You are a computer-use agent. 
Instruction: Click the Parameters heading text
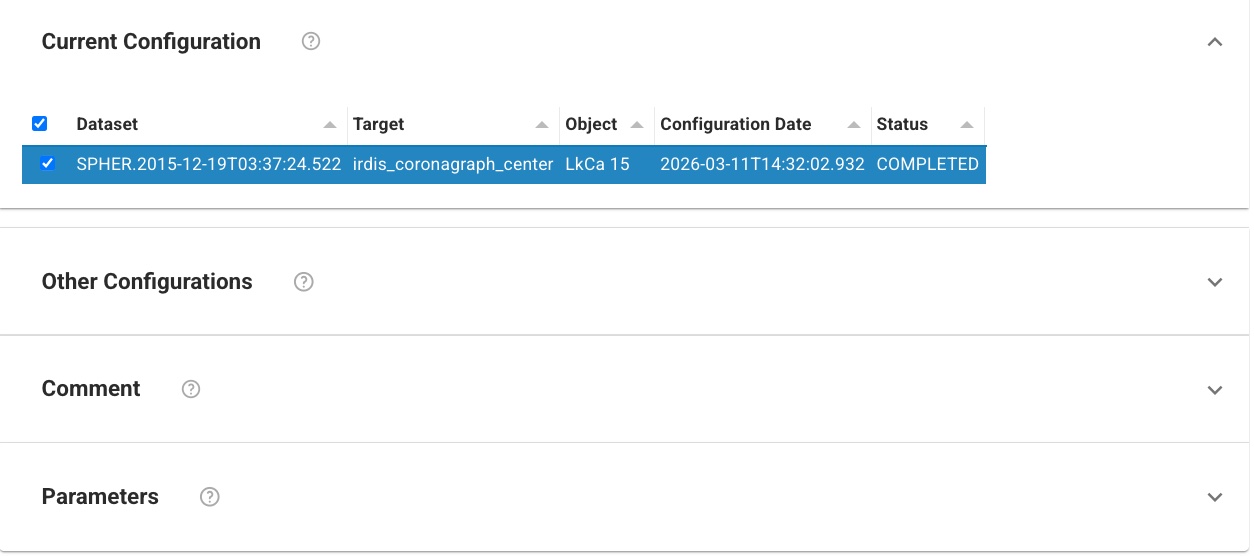click(100, 497)
